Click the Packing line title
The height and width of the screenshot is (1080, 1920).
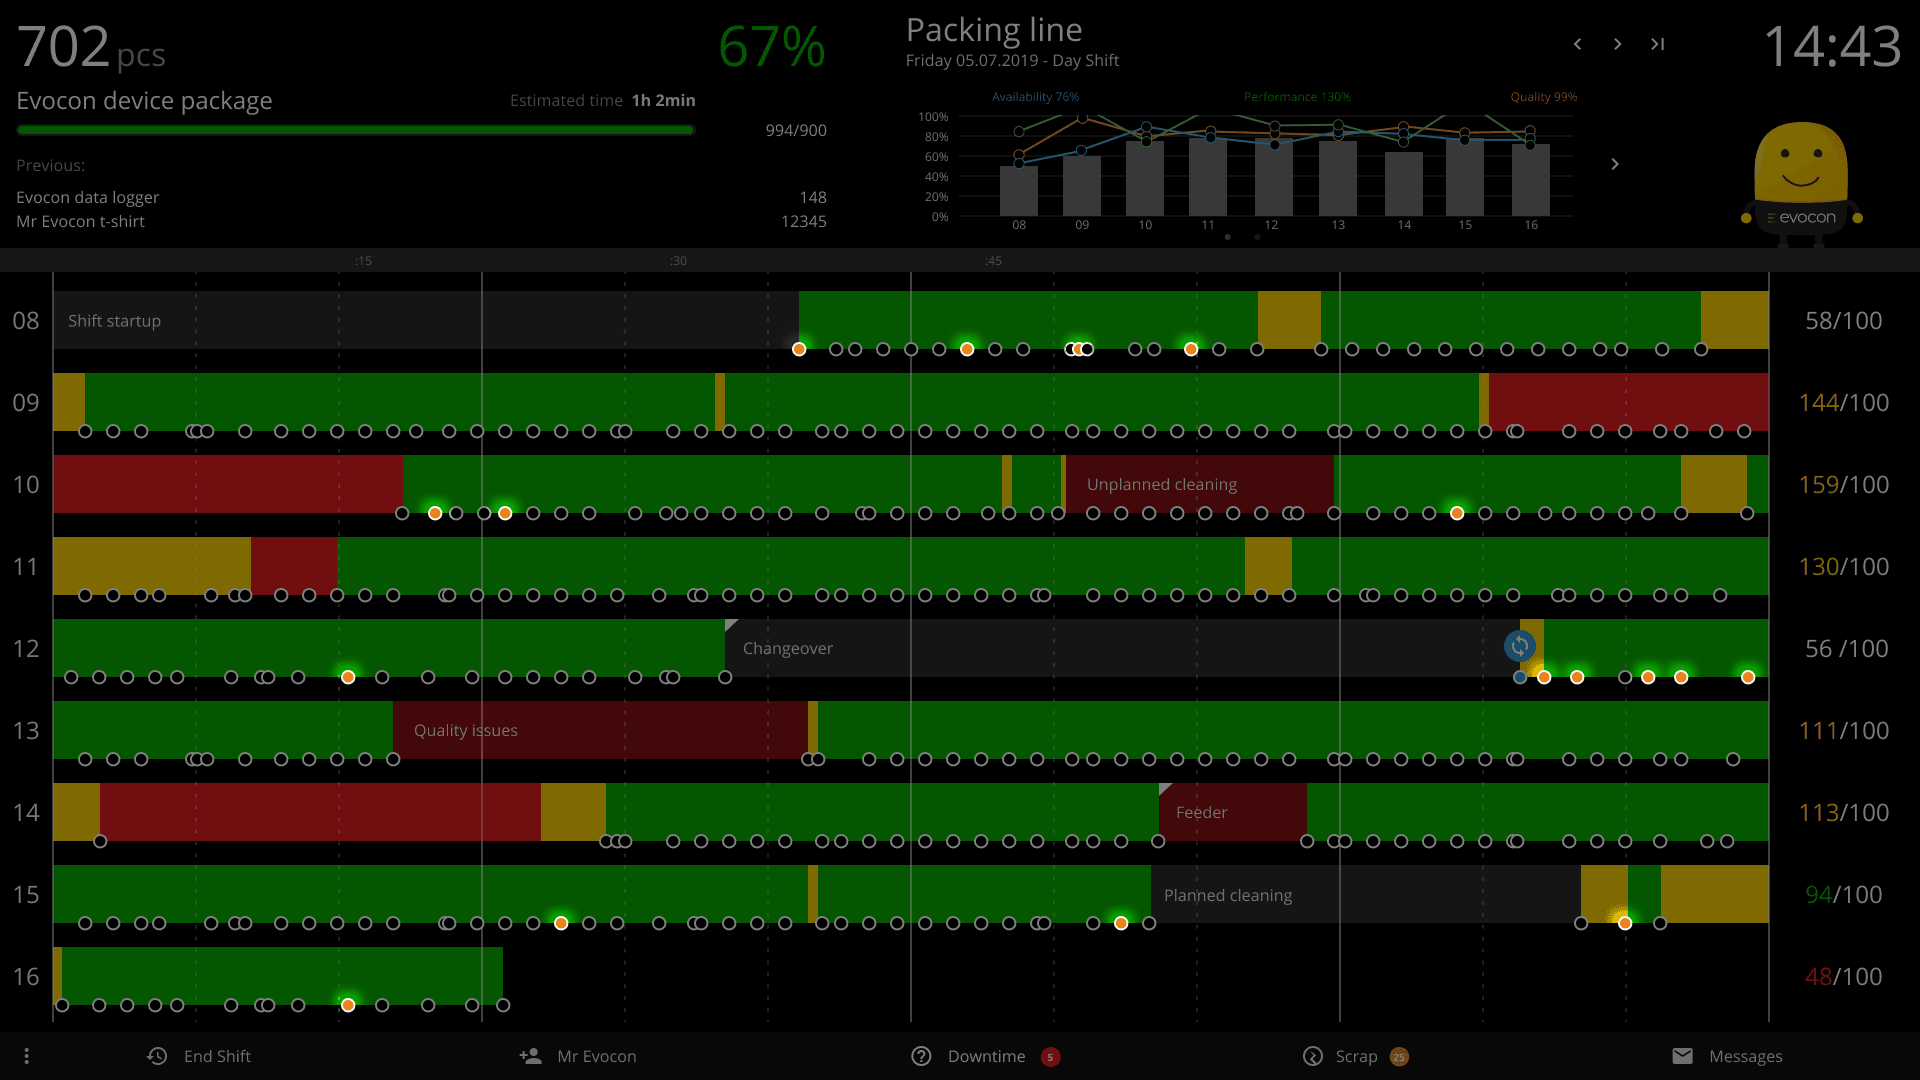tap(994, 30)
